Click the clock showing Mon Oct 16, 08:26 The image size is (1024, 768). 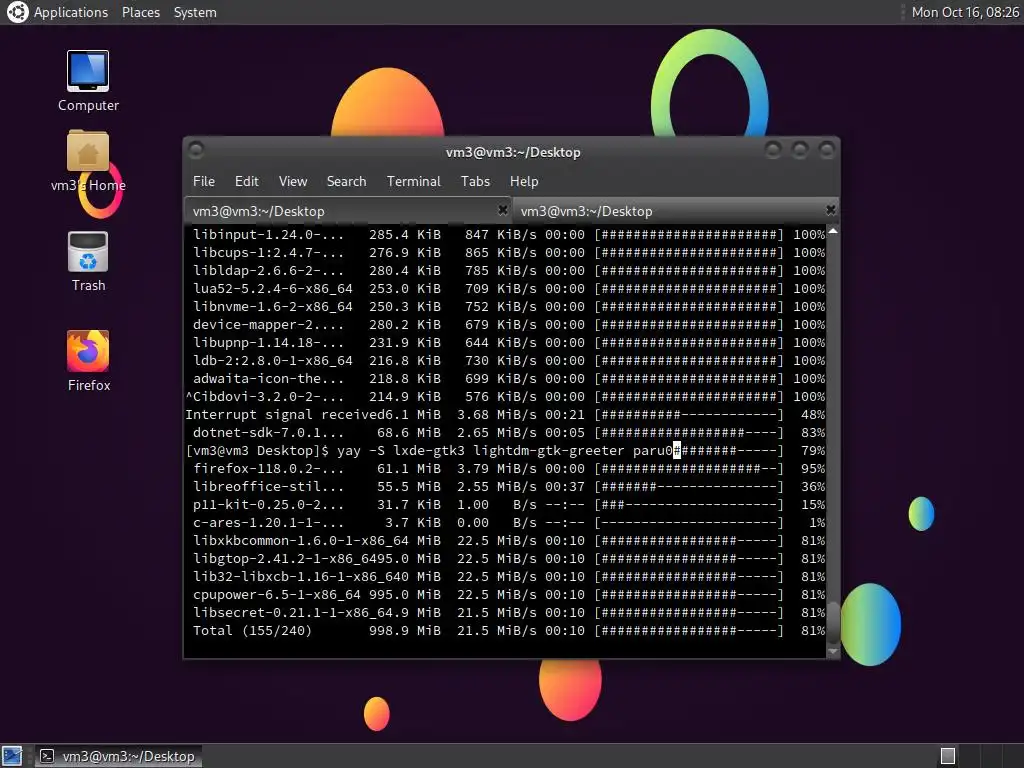(x=965, y=12)
